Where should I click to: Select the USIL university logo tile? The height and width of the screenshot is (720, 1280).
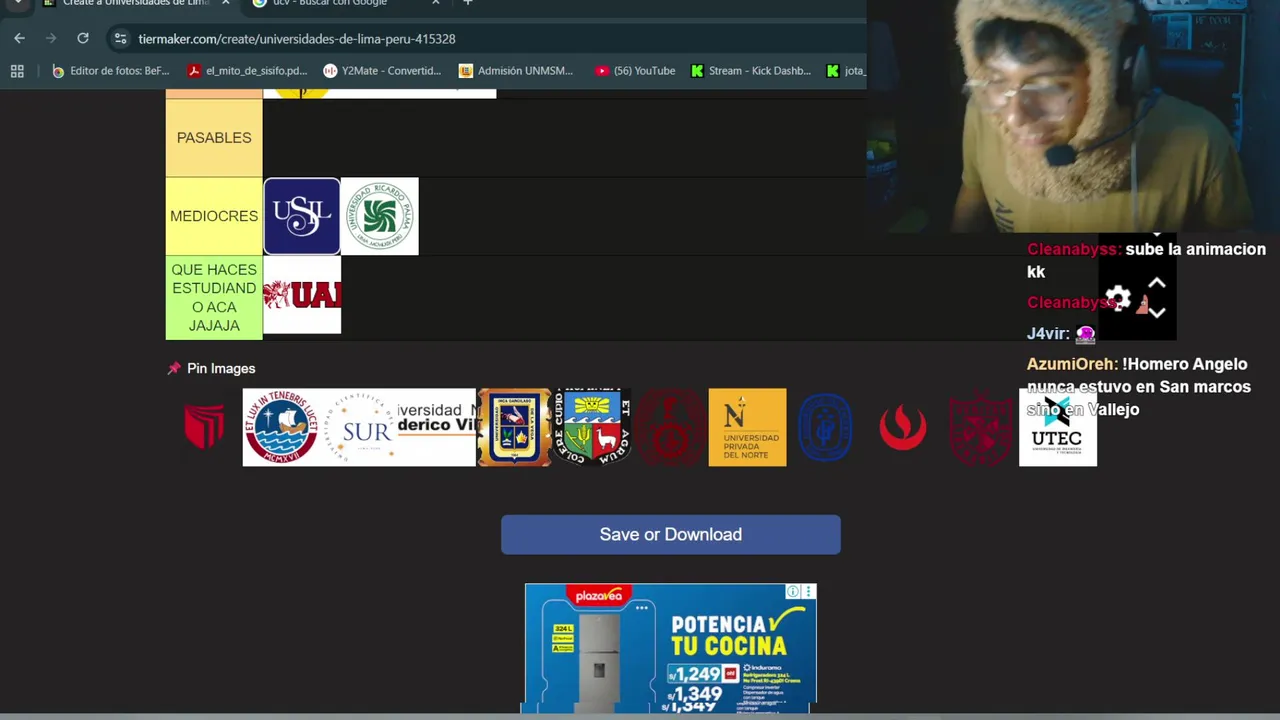click(x=302, y=216)
